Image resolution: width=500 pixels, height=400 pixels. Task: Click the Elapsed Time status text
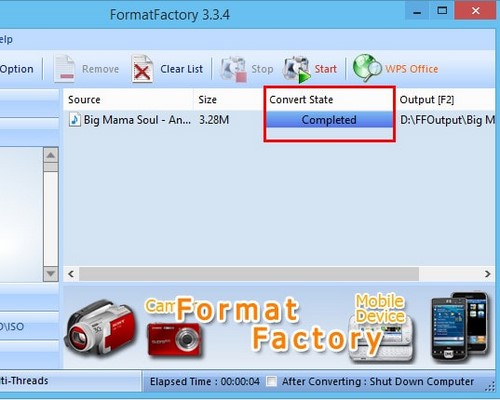point(205,381)
